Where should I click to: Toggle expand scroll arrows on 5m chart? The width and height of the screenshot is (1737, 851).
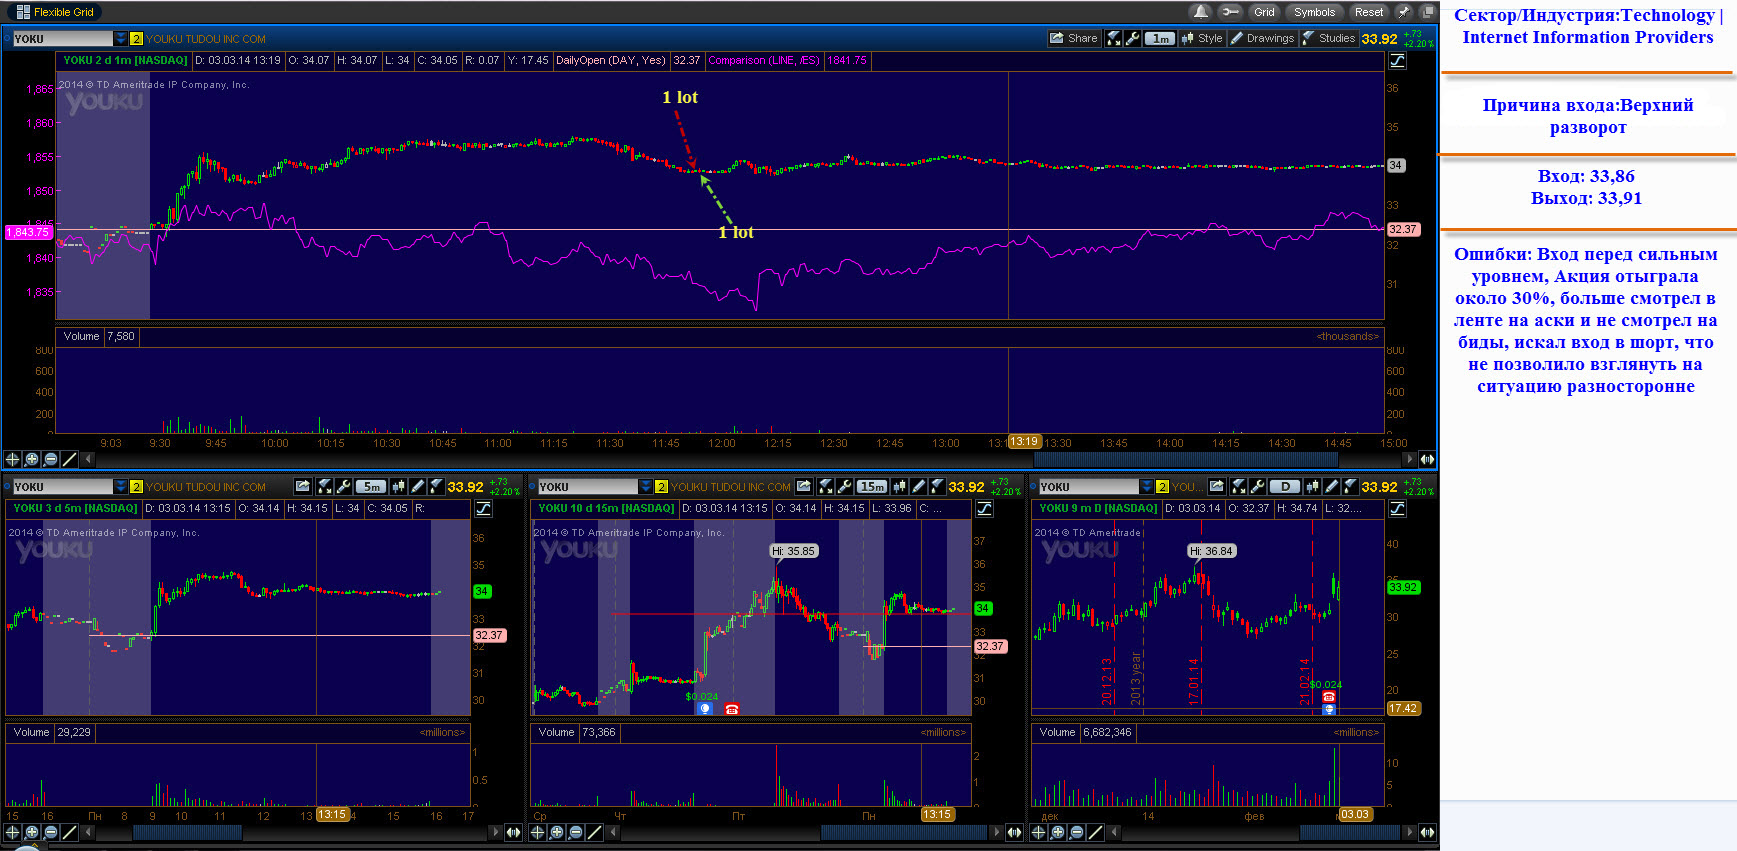click(513, 832)
